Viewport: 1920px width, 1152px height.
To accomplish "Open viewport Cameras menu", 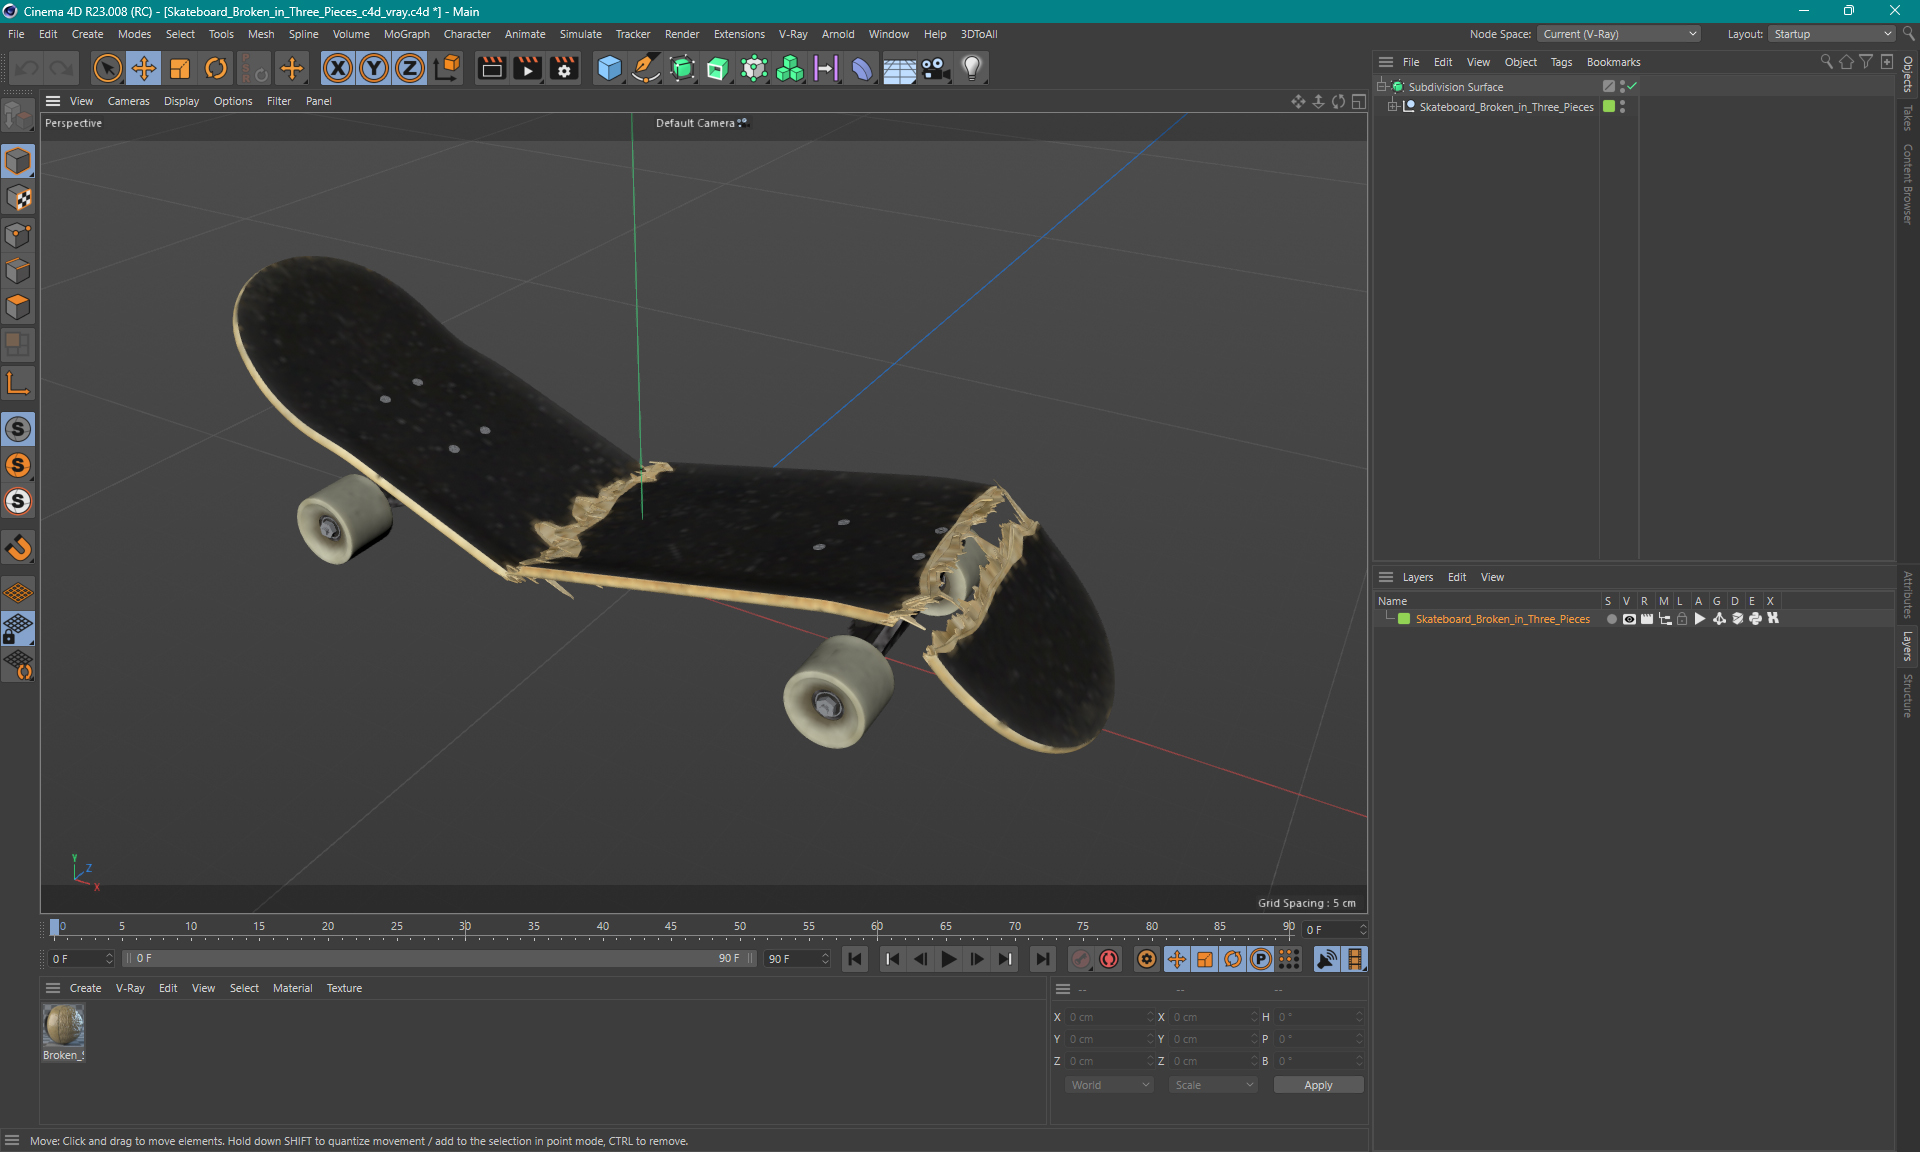I will tap(128, 101).
